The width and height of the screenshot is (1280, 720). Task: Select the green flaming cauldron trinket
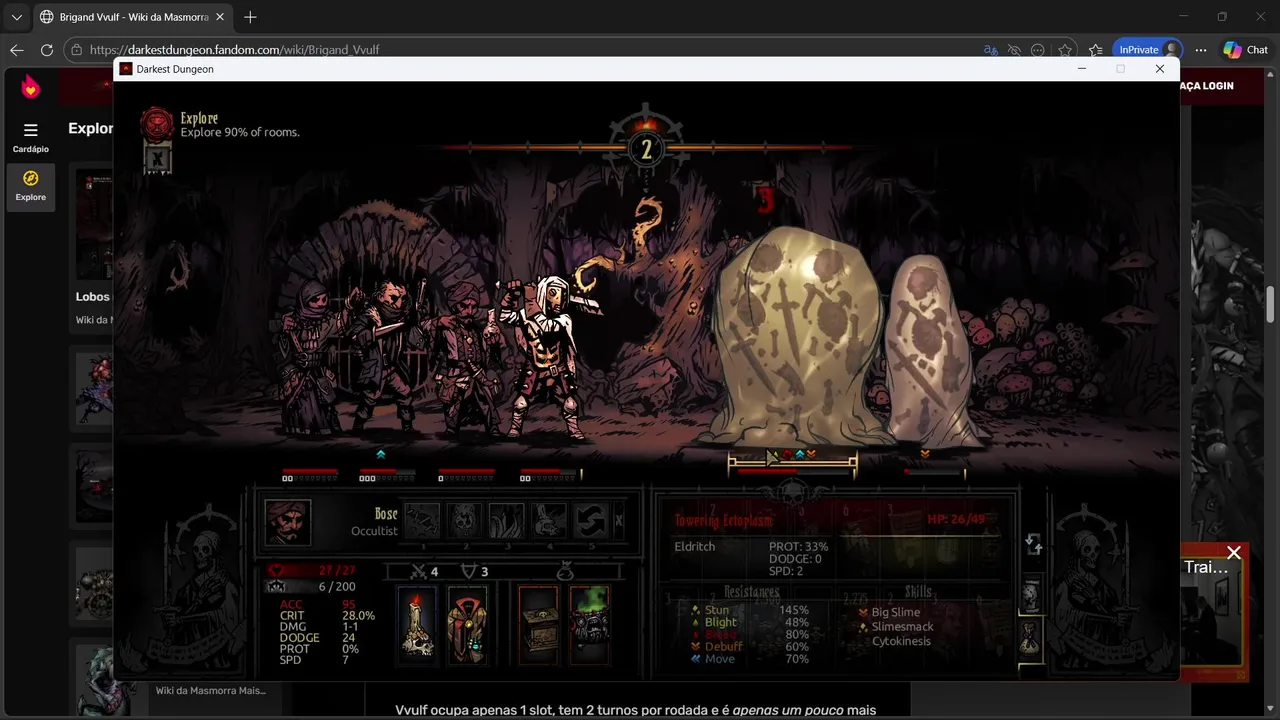[x=589, y=624]
